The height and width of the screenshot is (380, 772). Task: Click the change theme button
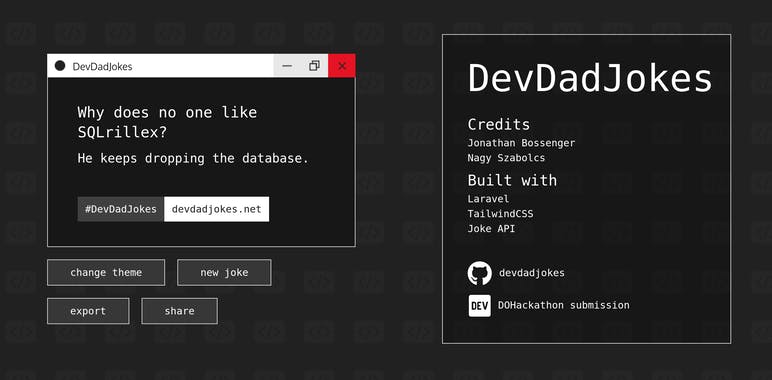pyautogui.click(x=106, y=273)
